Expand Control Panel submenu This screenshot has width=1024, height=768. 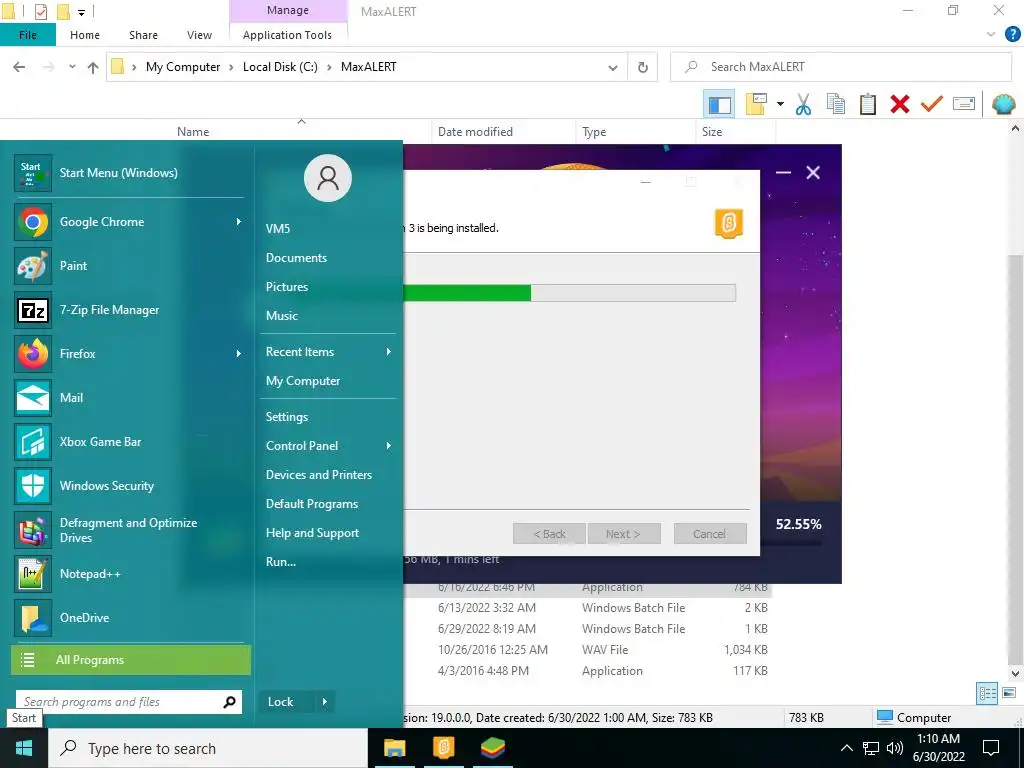328,446
